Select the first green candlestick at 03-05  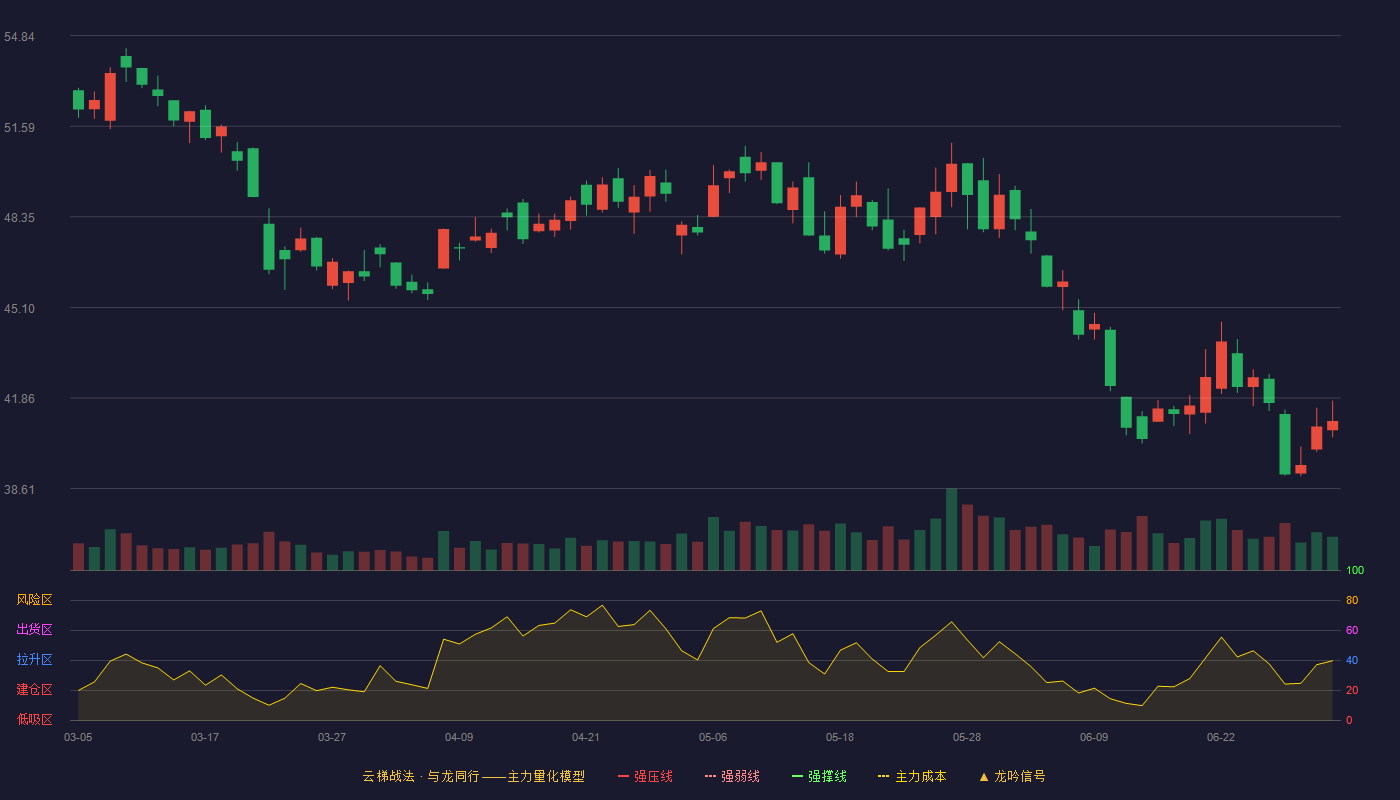coord(78,100)
